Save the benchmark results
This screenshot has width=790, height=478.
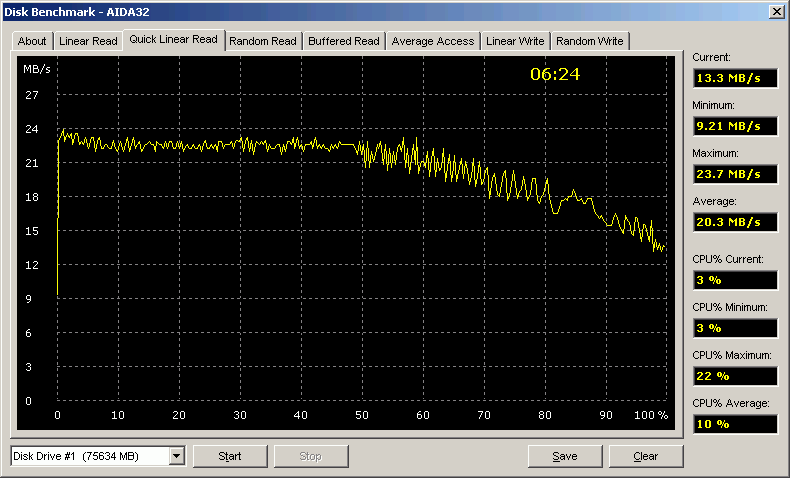click(564, 457)
